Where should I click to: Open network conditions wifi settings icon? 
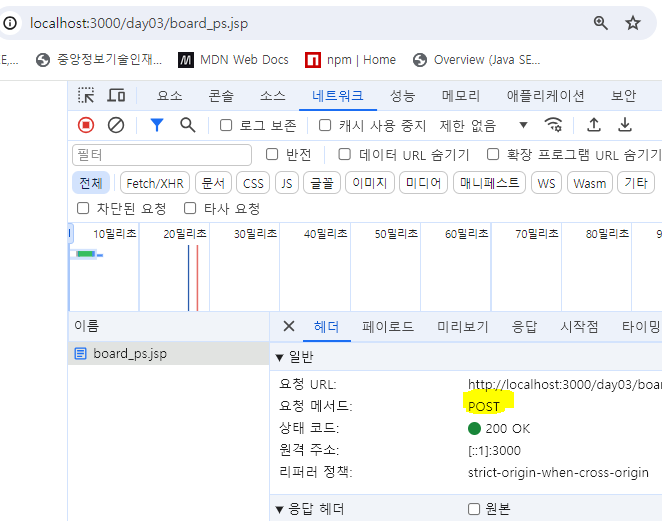point(553,125)
